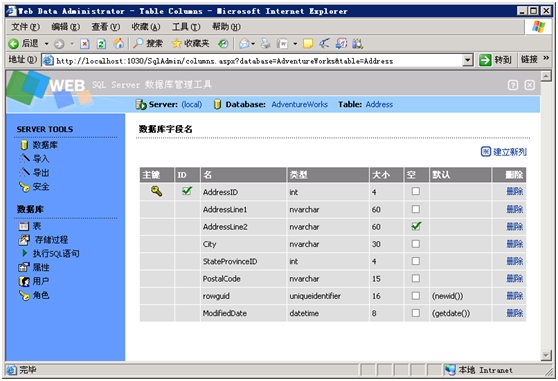Click the 用户 users icon
Viewport: 558px width, 381px height.
tap(24, 281)
